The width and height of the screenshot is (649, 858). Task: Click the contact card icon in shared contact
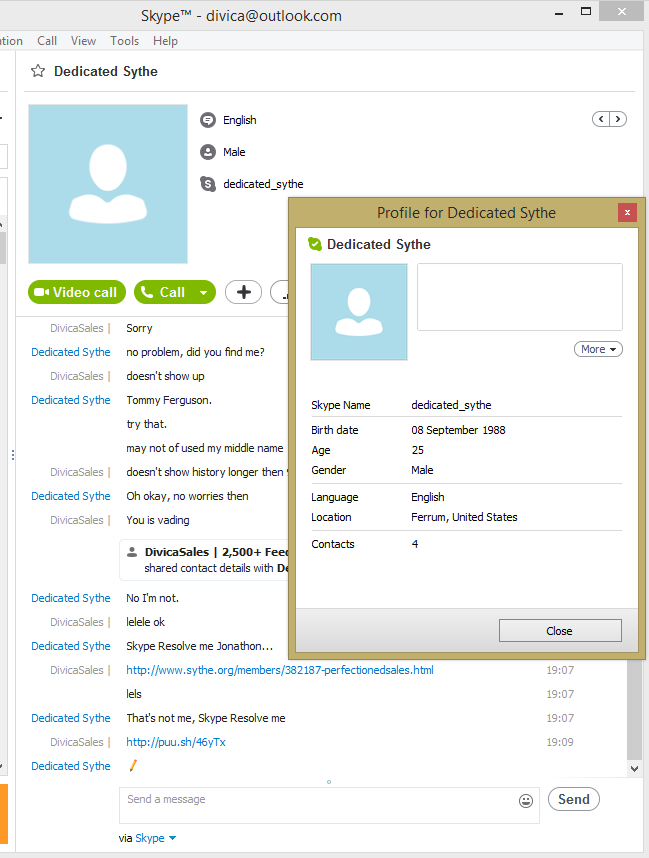pos(132,552)
